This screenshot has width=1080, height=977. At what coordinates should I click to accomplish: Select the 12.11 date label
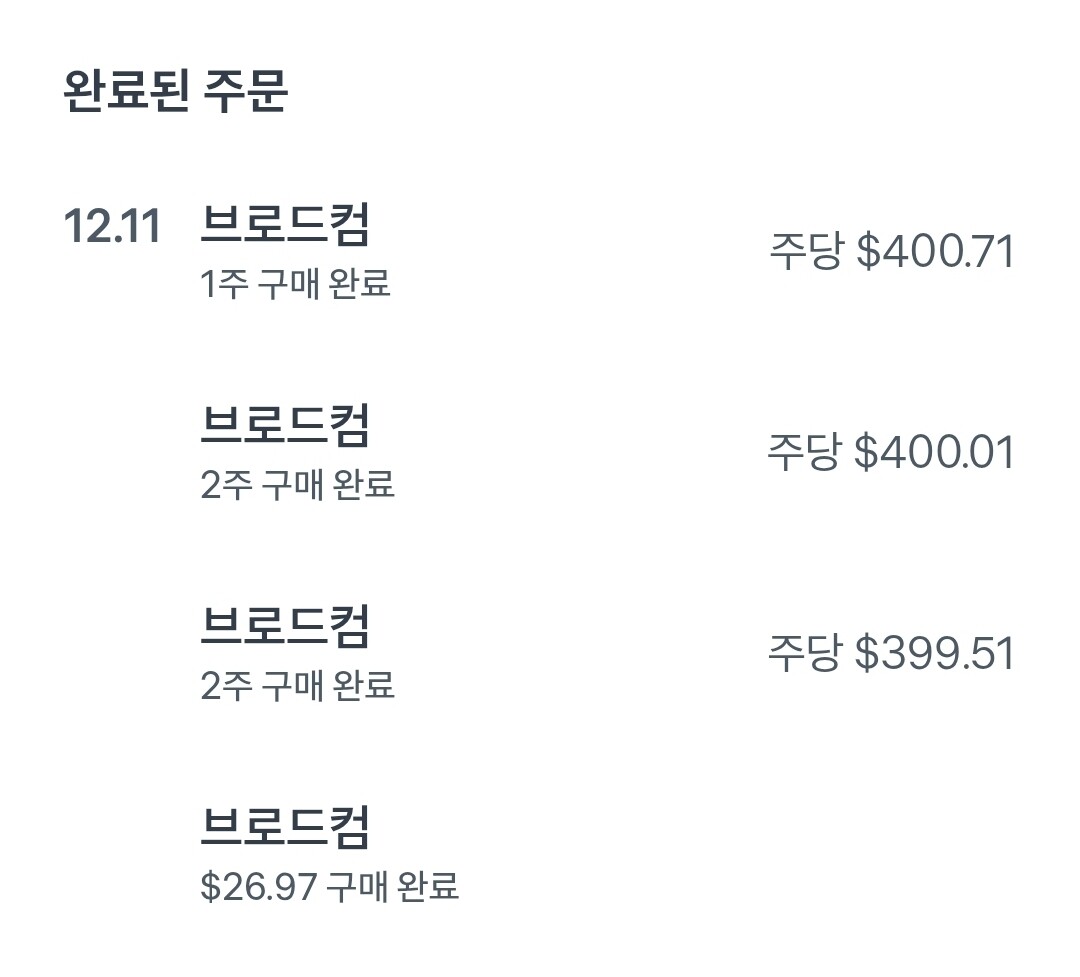coord(112,226)
